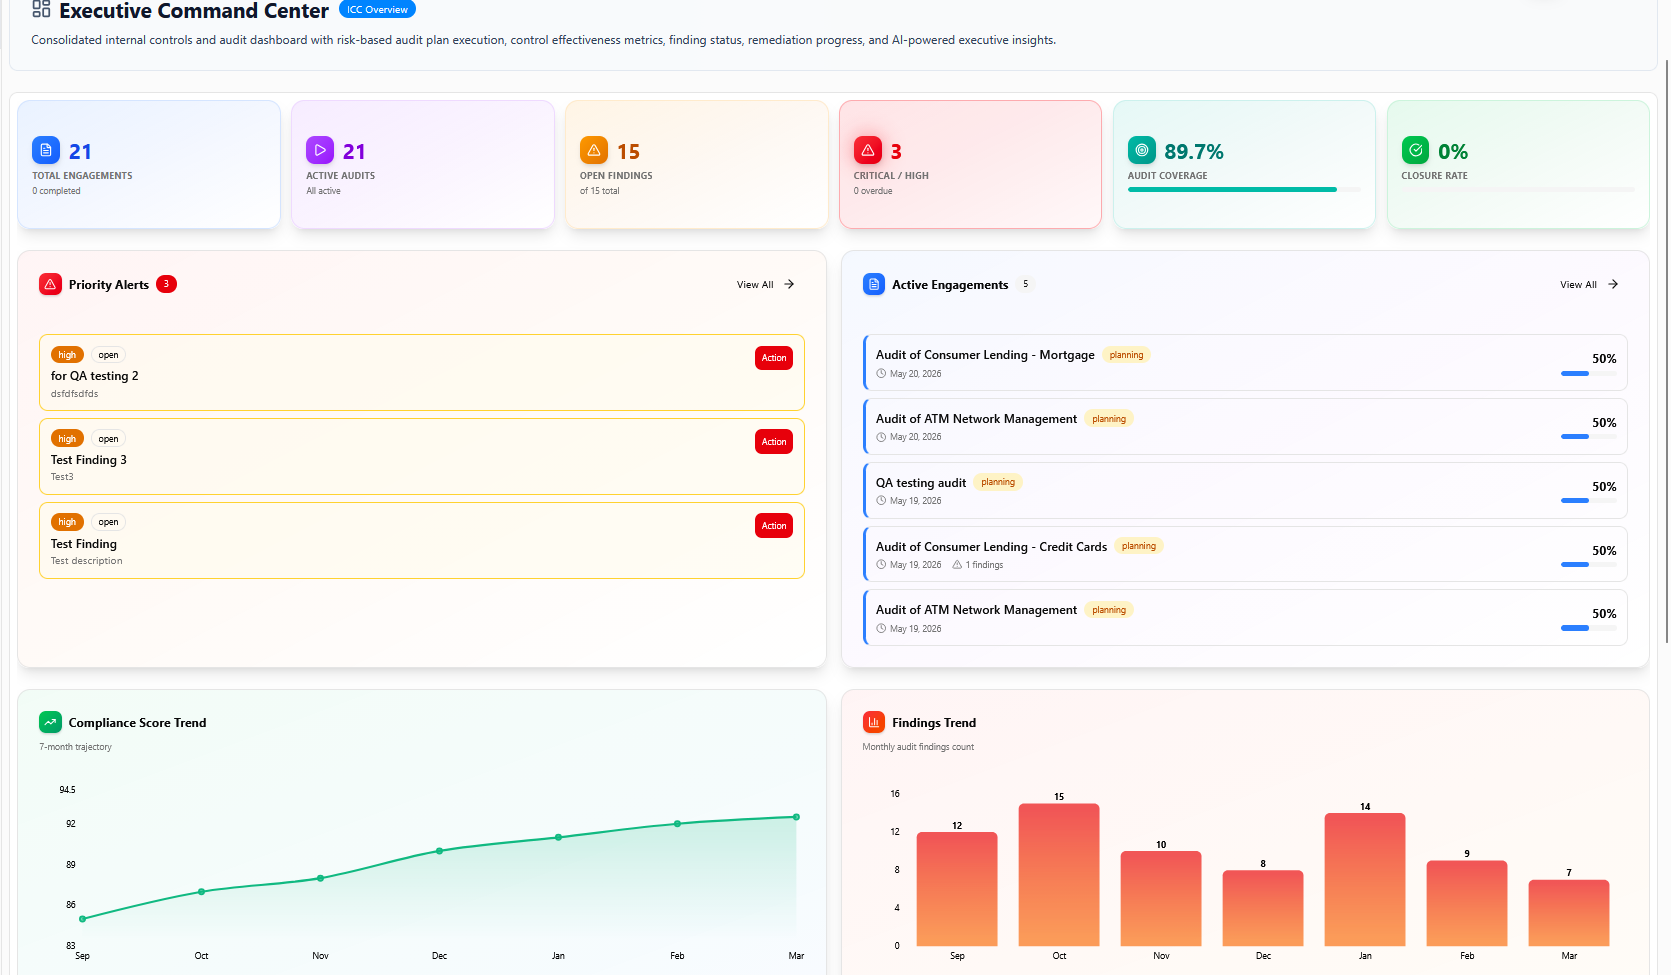The width and height of the screenshot is (1671, 975).
Task: Click the Total Engagements document icon
Action: [46, 151]
